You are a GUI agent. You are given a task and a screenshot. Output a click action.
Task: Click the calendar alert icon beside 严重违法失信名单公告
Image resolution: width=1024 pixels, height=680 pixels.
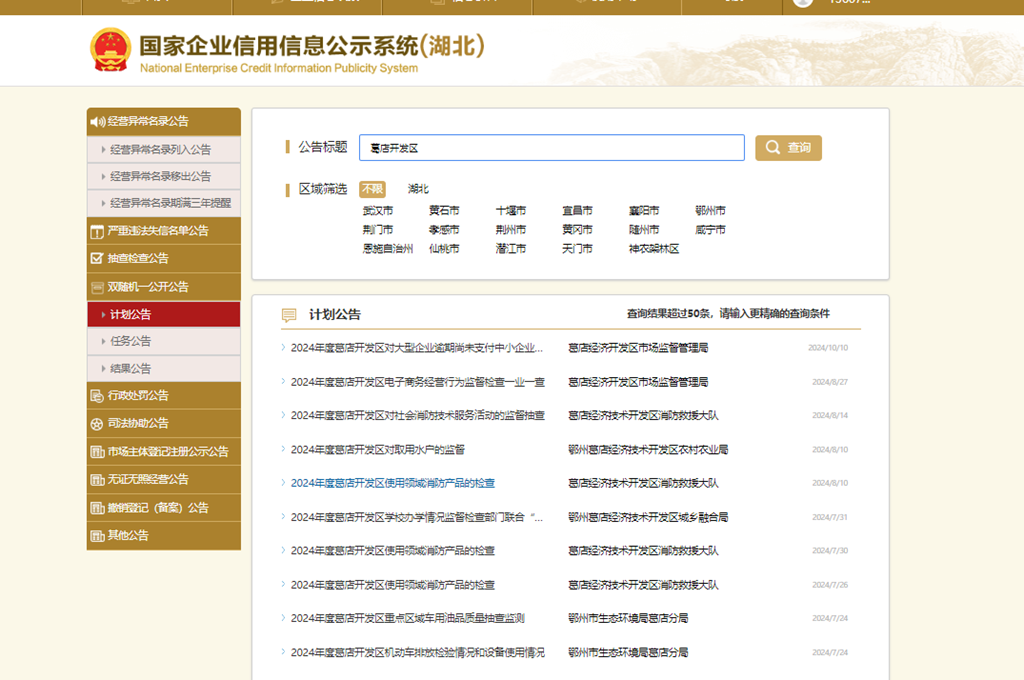pyautogui.click(x=97, y=231)
